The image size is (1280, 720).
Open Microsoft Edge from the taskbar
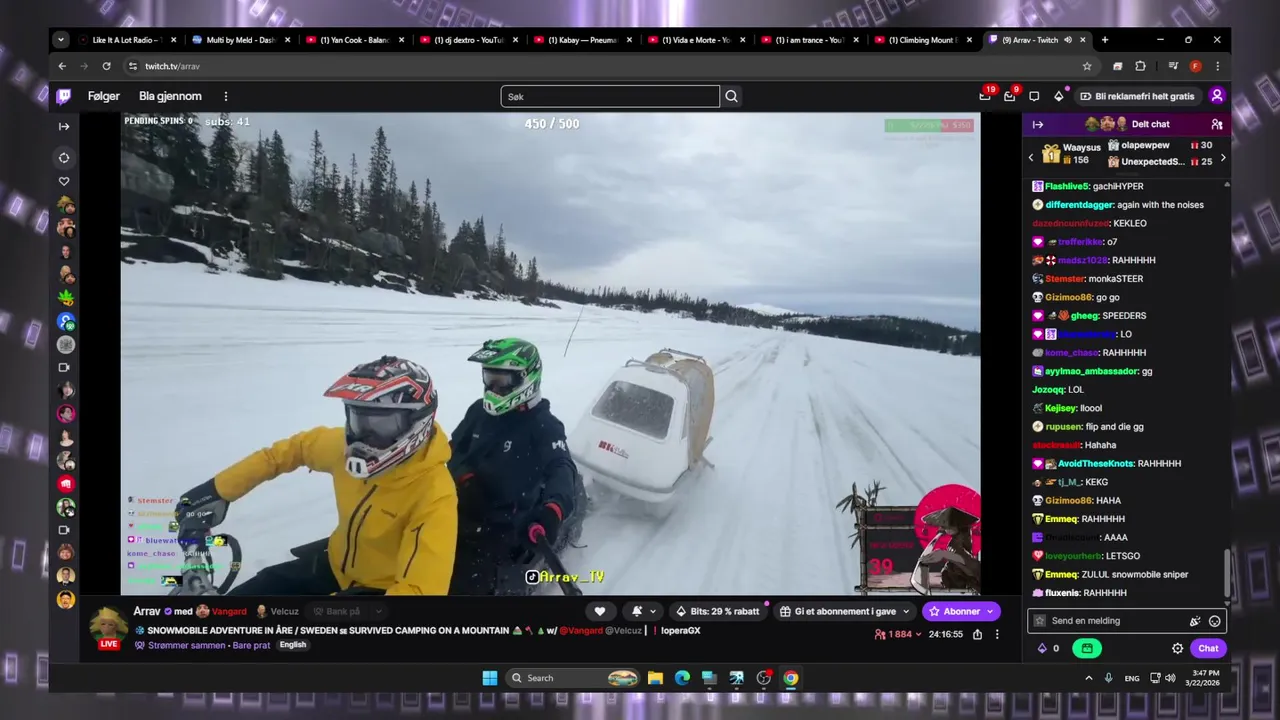tap(682, 678)
